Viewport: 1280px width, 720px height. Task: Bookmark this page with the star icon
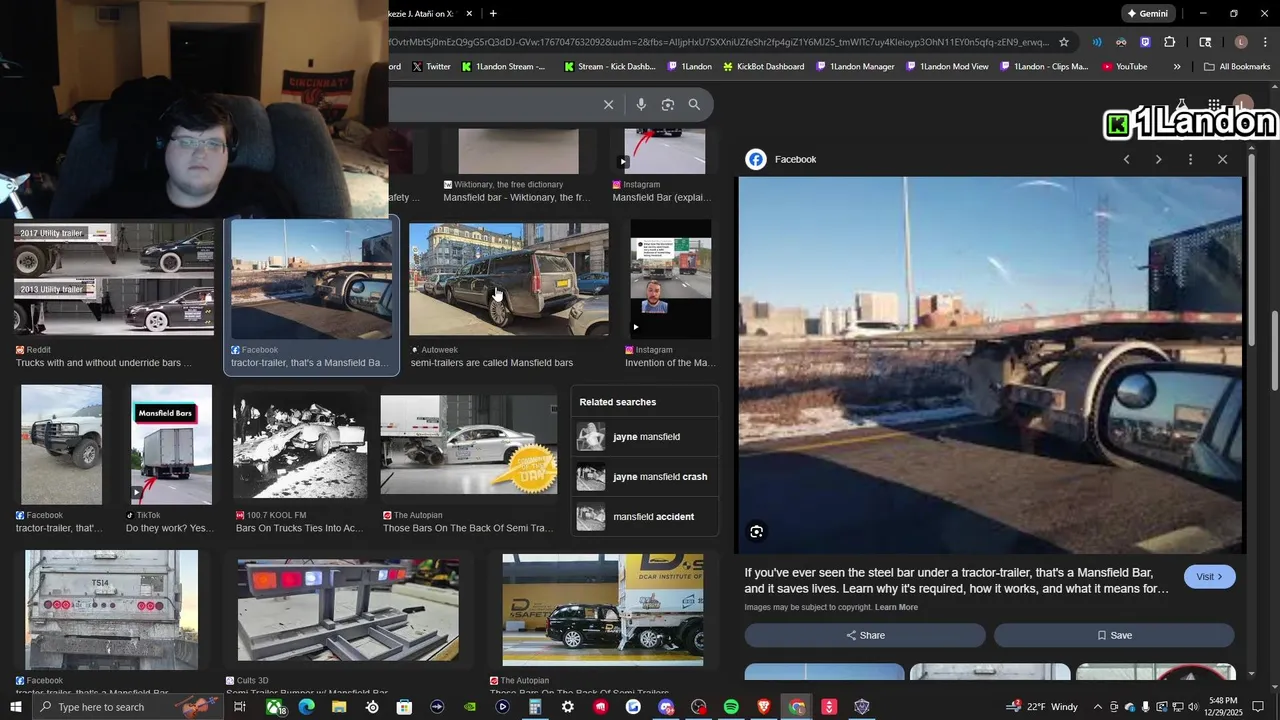coord(1064,42)
